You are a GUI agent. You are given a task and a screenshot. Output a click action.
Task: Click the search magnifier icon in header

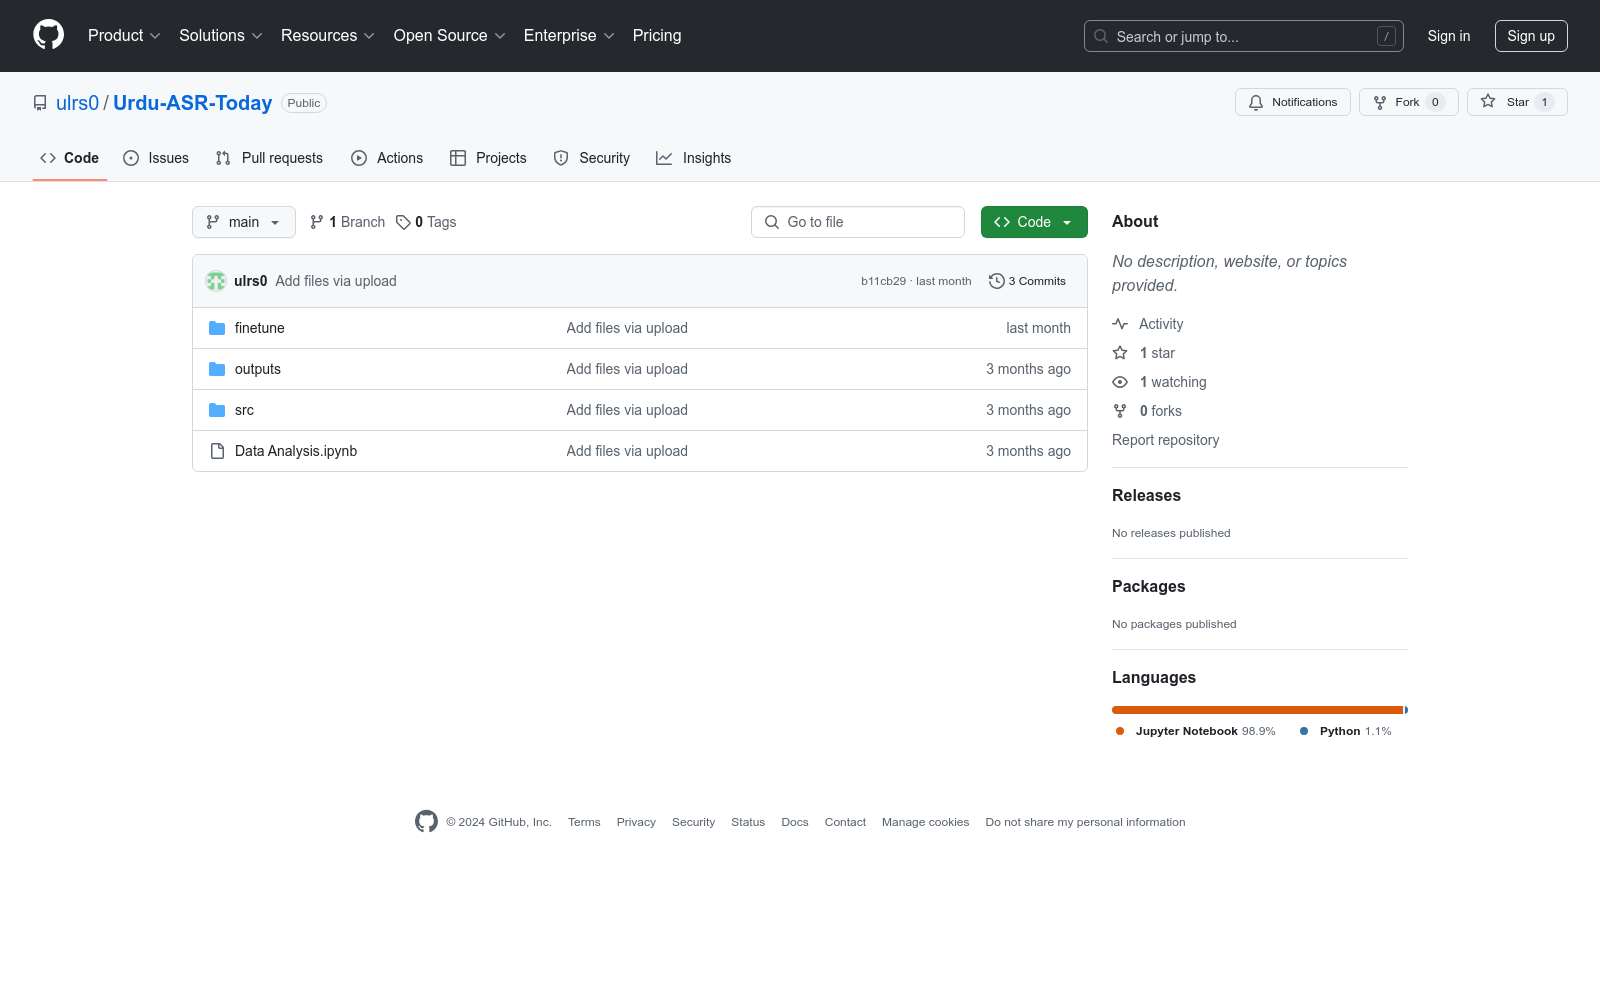click(1101, 36)
